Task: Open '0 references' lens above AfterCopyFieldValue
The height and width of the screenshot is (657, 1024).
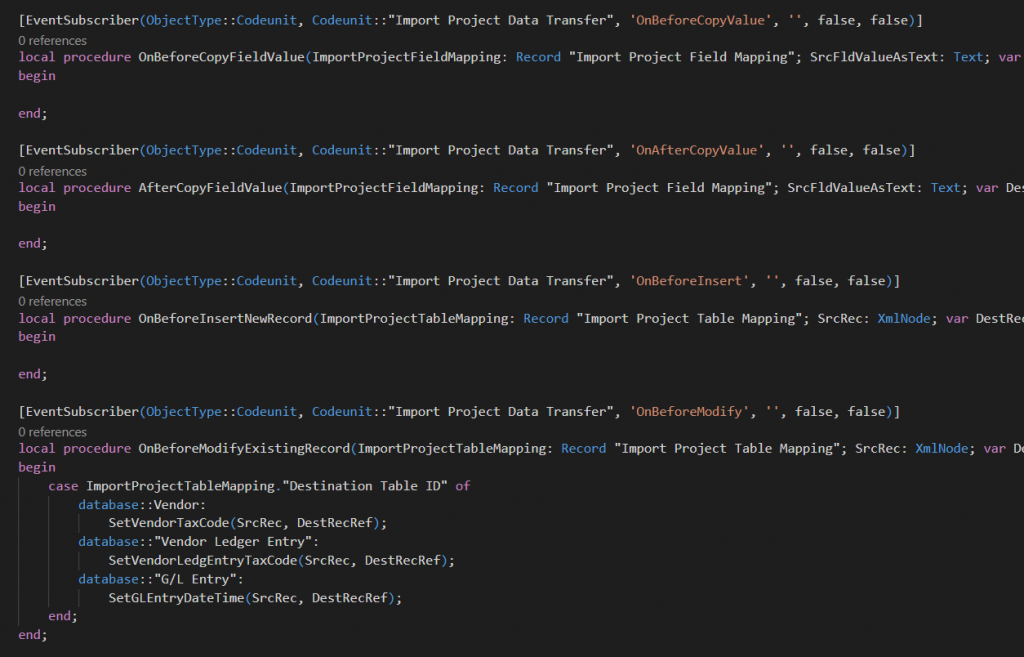Action: pyautogui.click(x=52, y=171)
